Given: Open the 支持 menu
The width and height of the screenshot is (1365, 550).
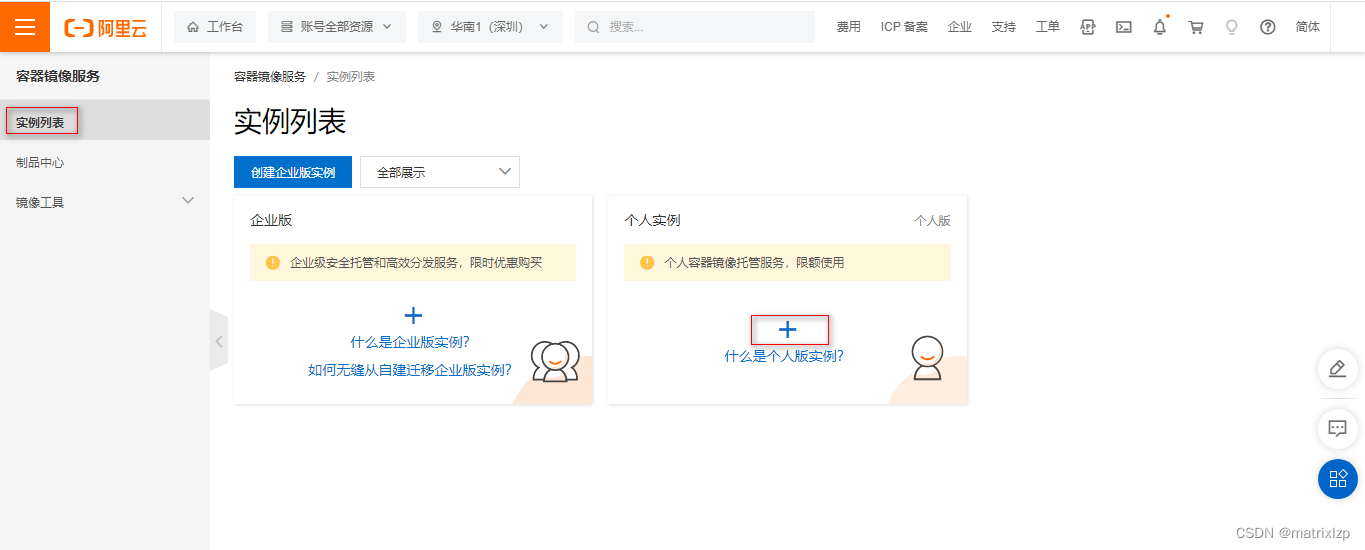Looking at the screenshot, I should click(1004, 27).
